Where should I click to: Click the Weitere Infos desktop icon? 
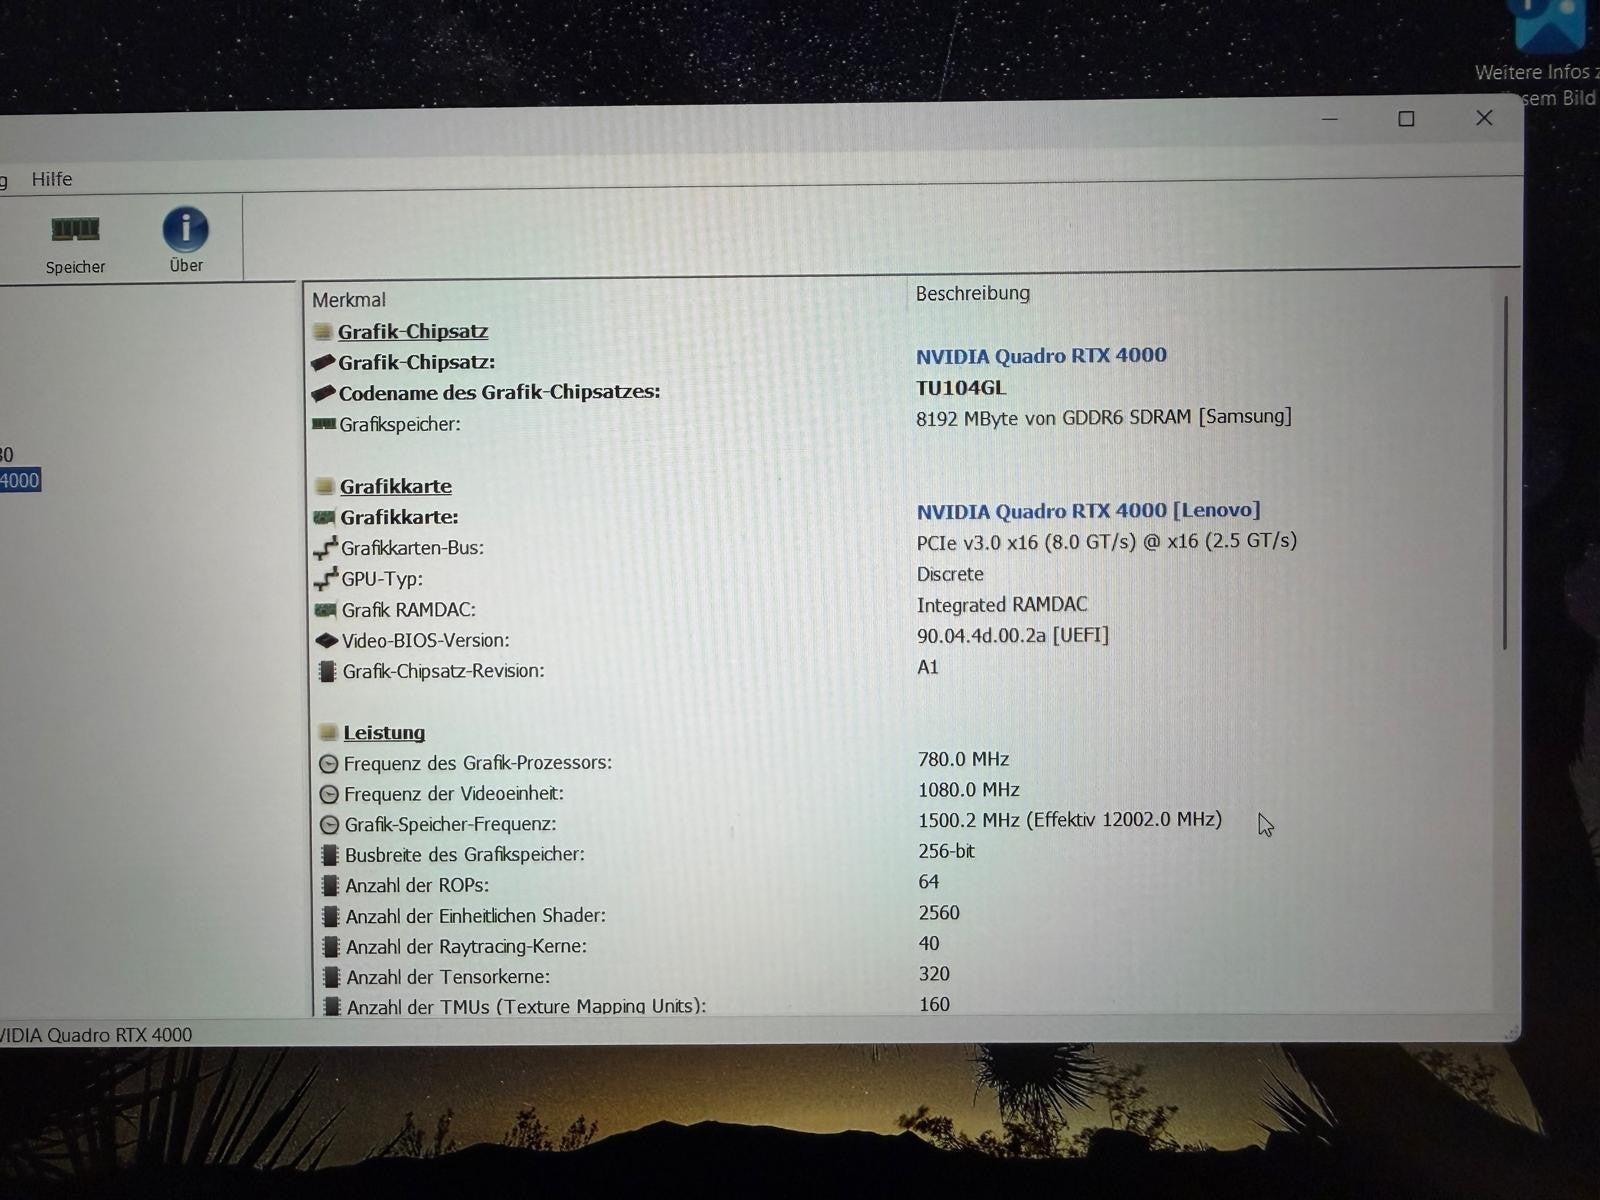coord(1545,53)
